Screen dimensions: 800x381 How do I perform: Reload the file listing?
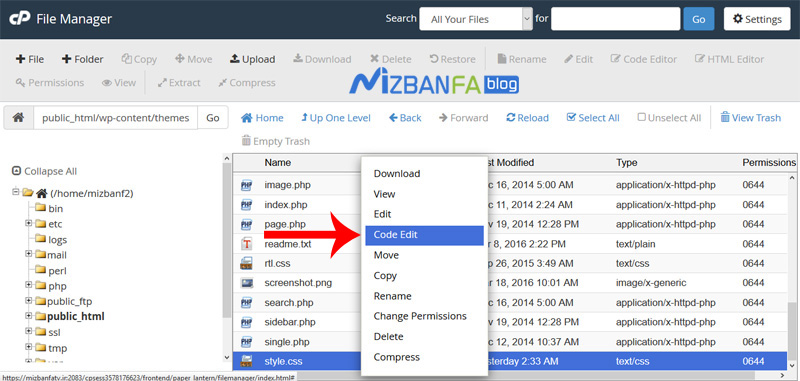(x=527, y=118)
